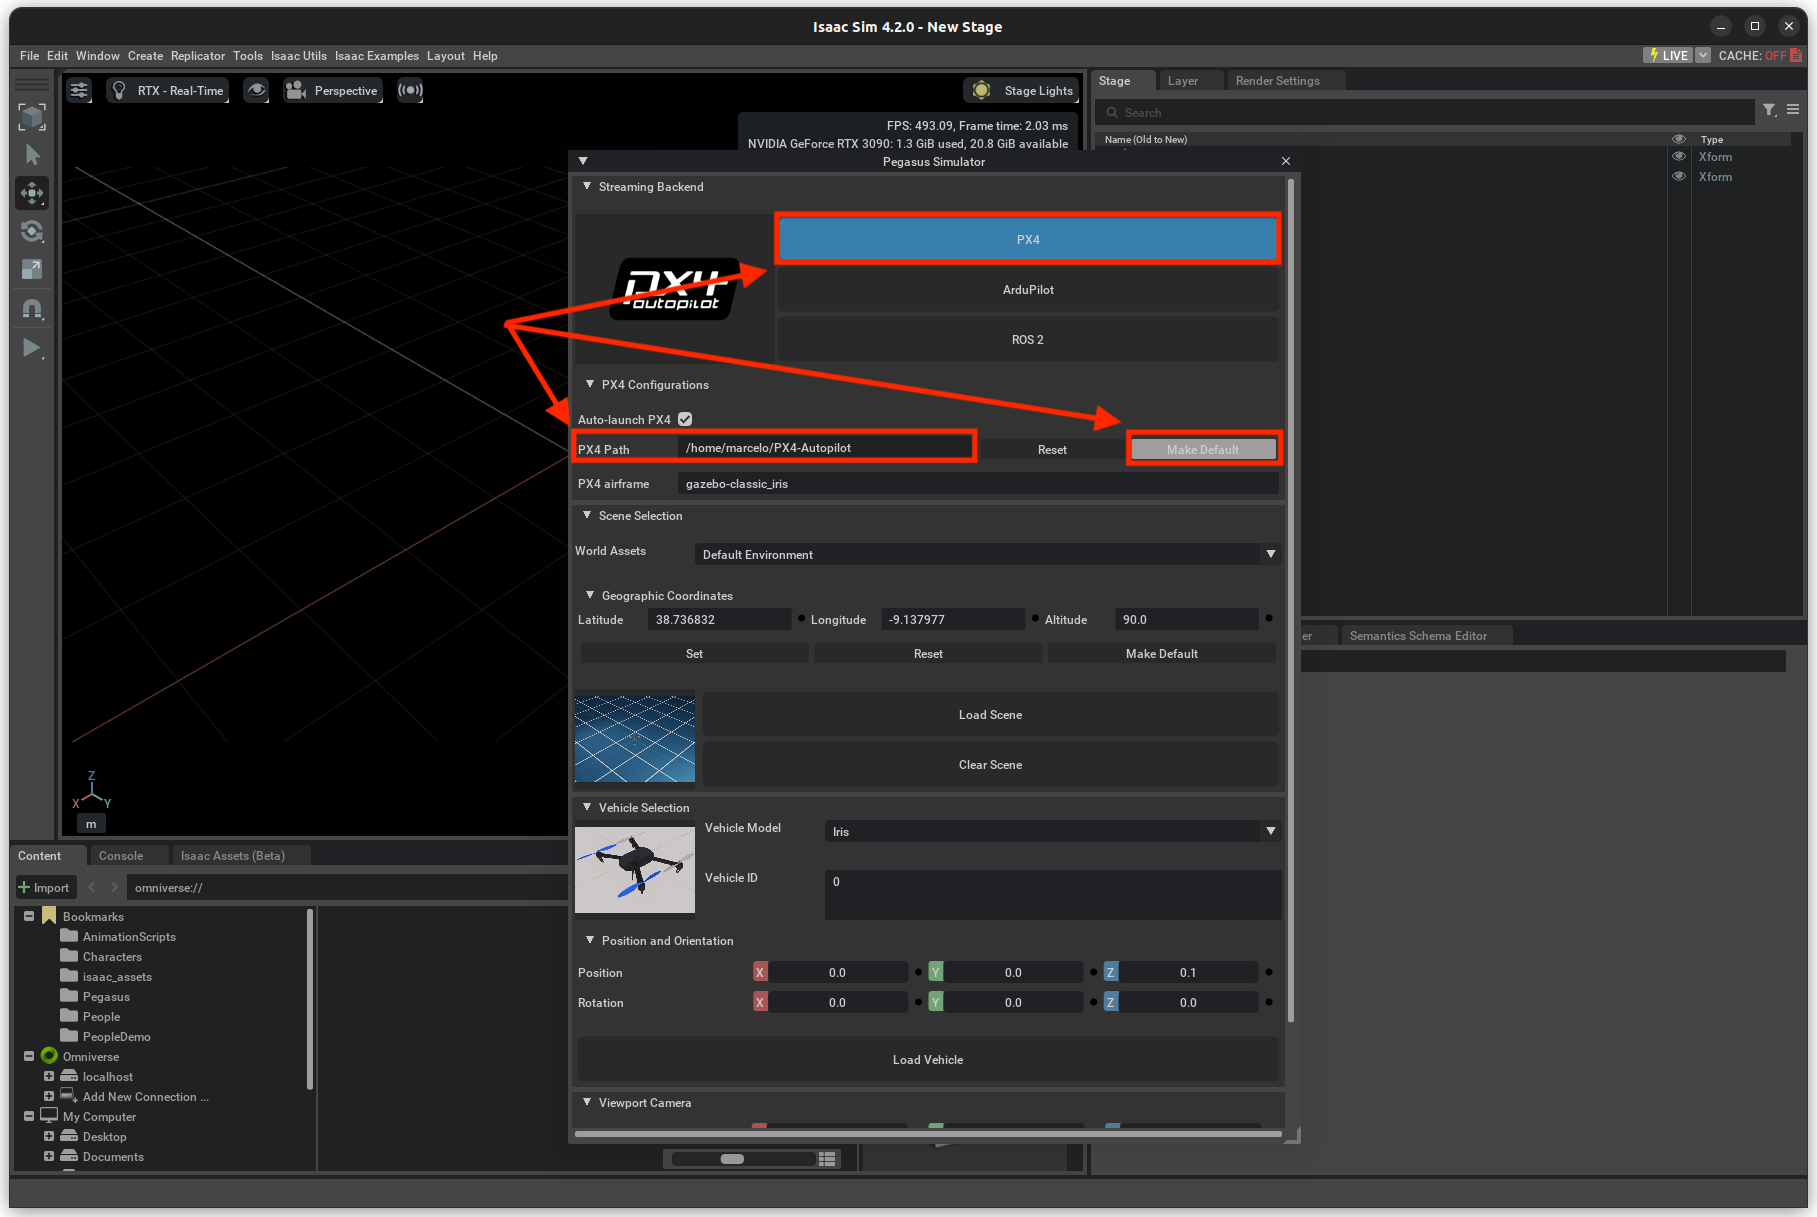Open the Replicator menu
Image resolution: width=1817 pixels, height=1217 pixels.
click(x=198, y=56)
